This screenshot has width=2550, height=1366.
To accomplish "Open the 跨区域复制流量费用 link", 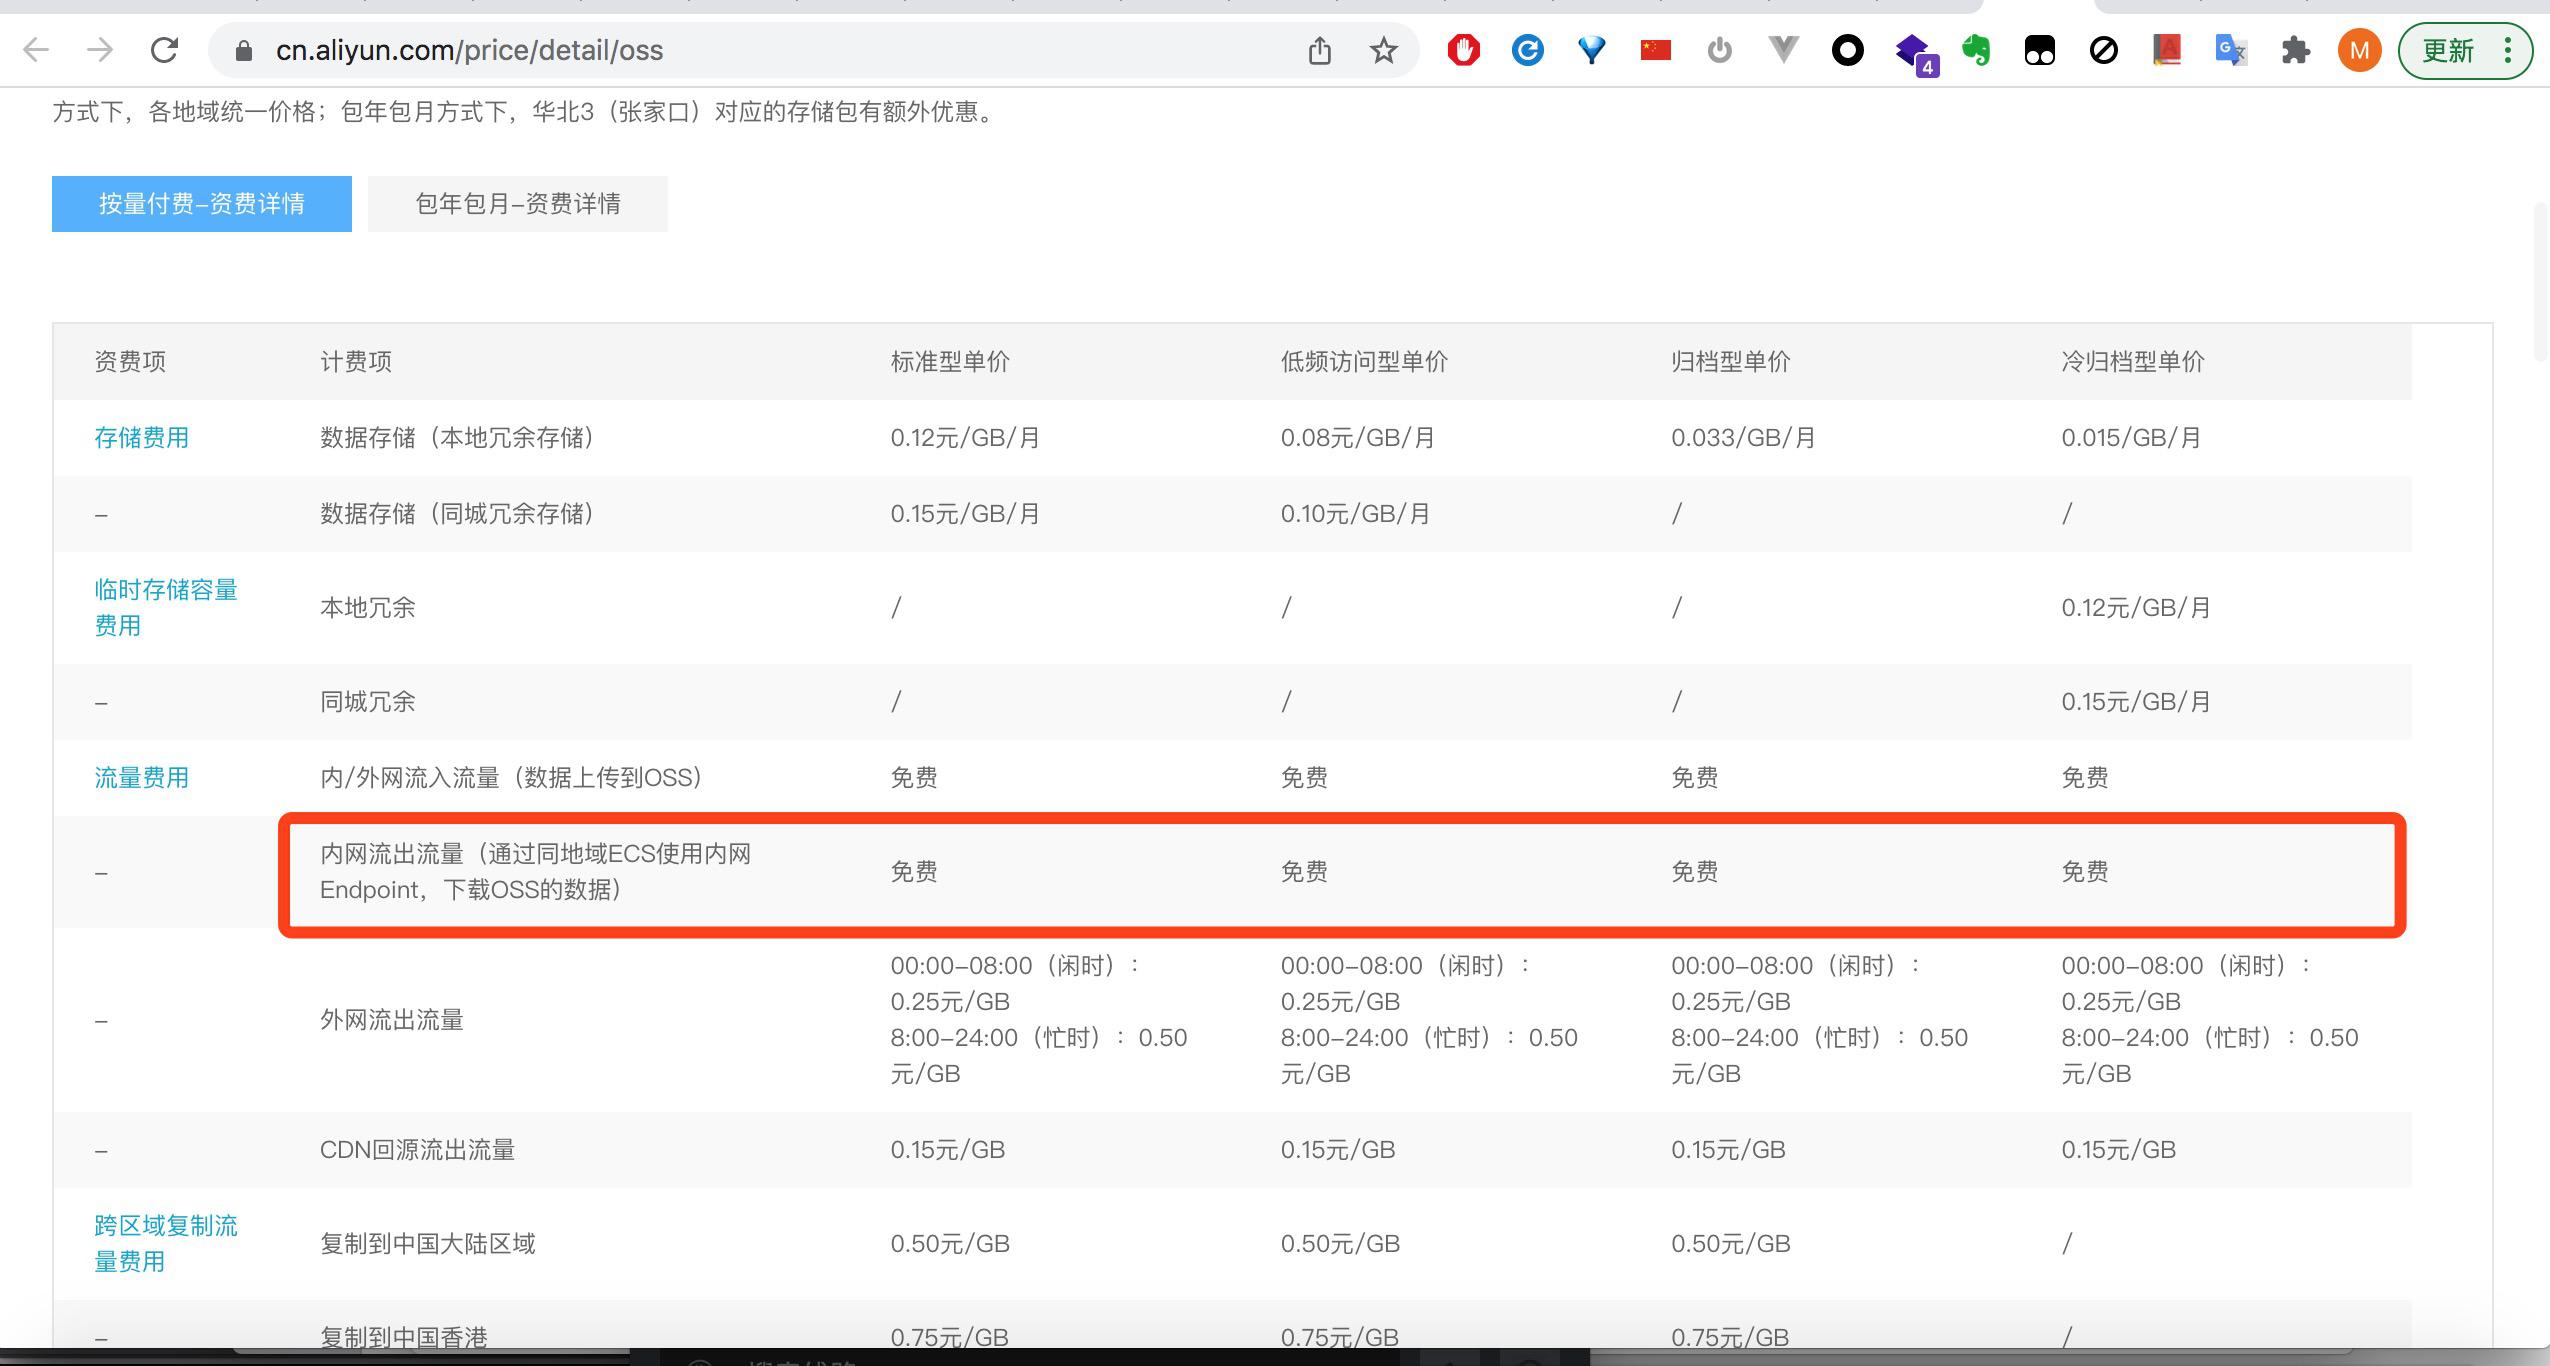I will click(165, 1243).
